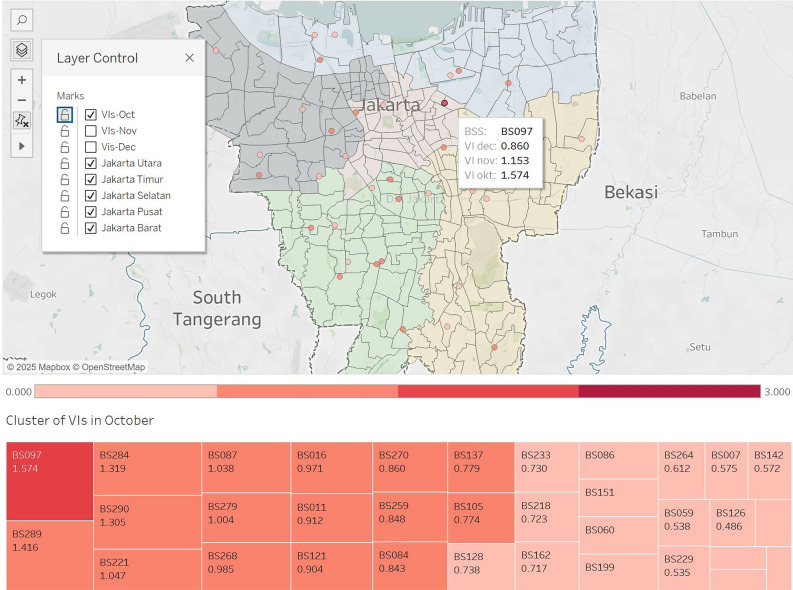This screenshot has height=590, width=793.
Task: Open the Mapbox attribution link
Action: pyautogui.click(x=38, y=367)
